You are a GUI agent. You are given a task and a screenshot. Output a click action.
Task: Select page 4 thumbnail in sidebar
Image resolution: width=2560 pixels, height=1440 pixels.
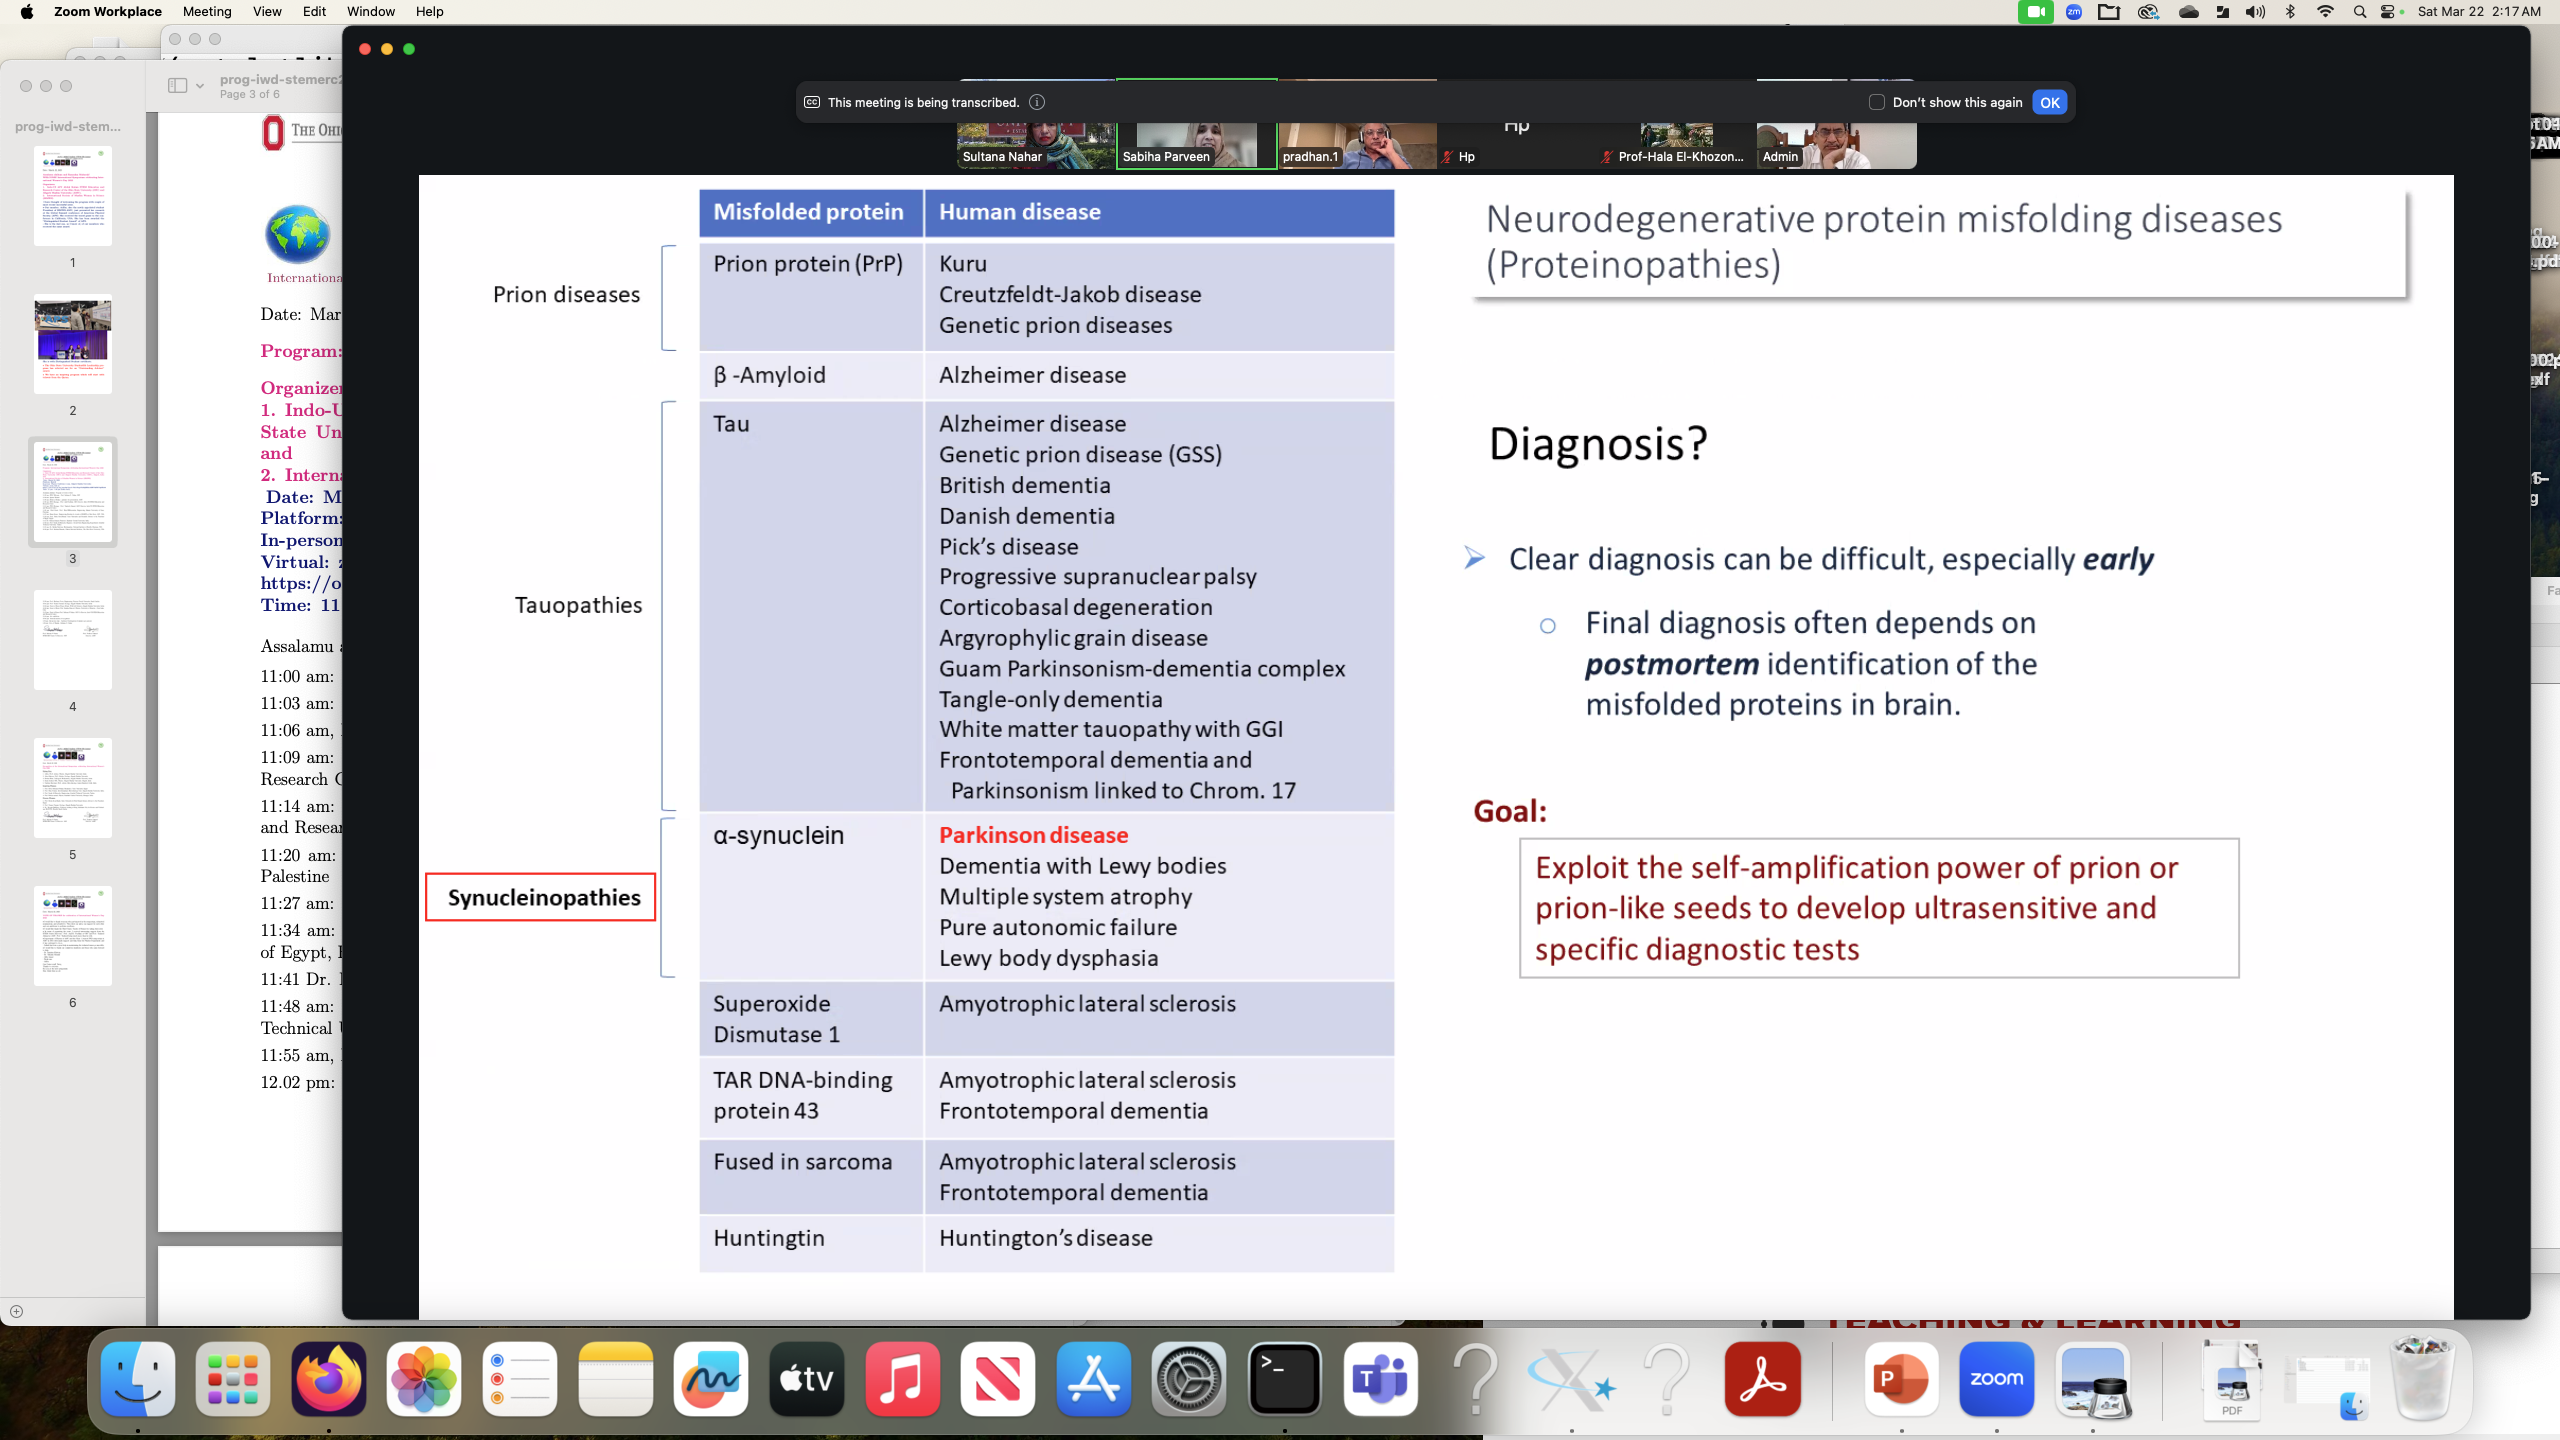pyautogui.click(x=72, y=640)
